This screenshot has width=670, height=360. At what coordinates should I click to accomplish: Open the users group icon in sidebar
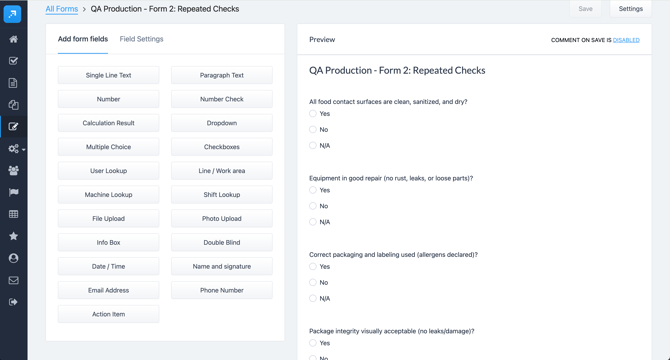13,170
